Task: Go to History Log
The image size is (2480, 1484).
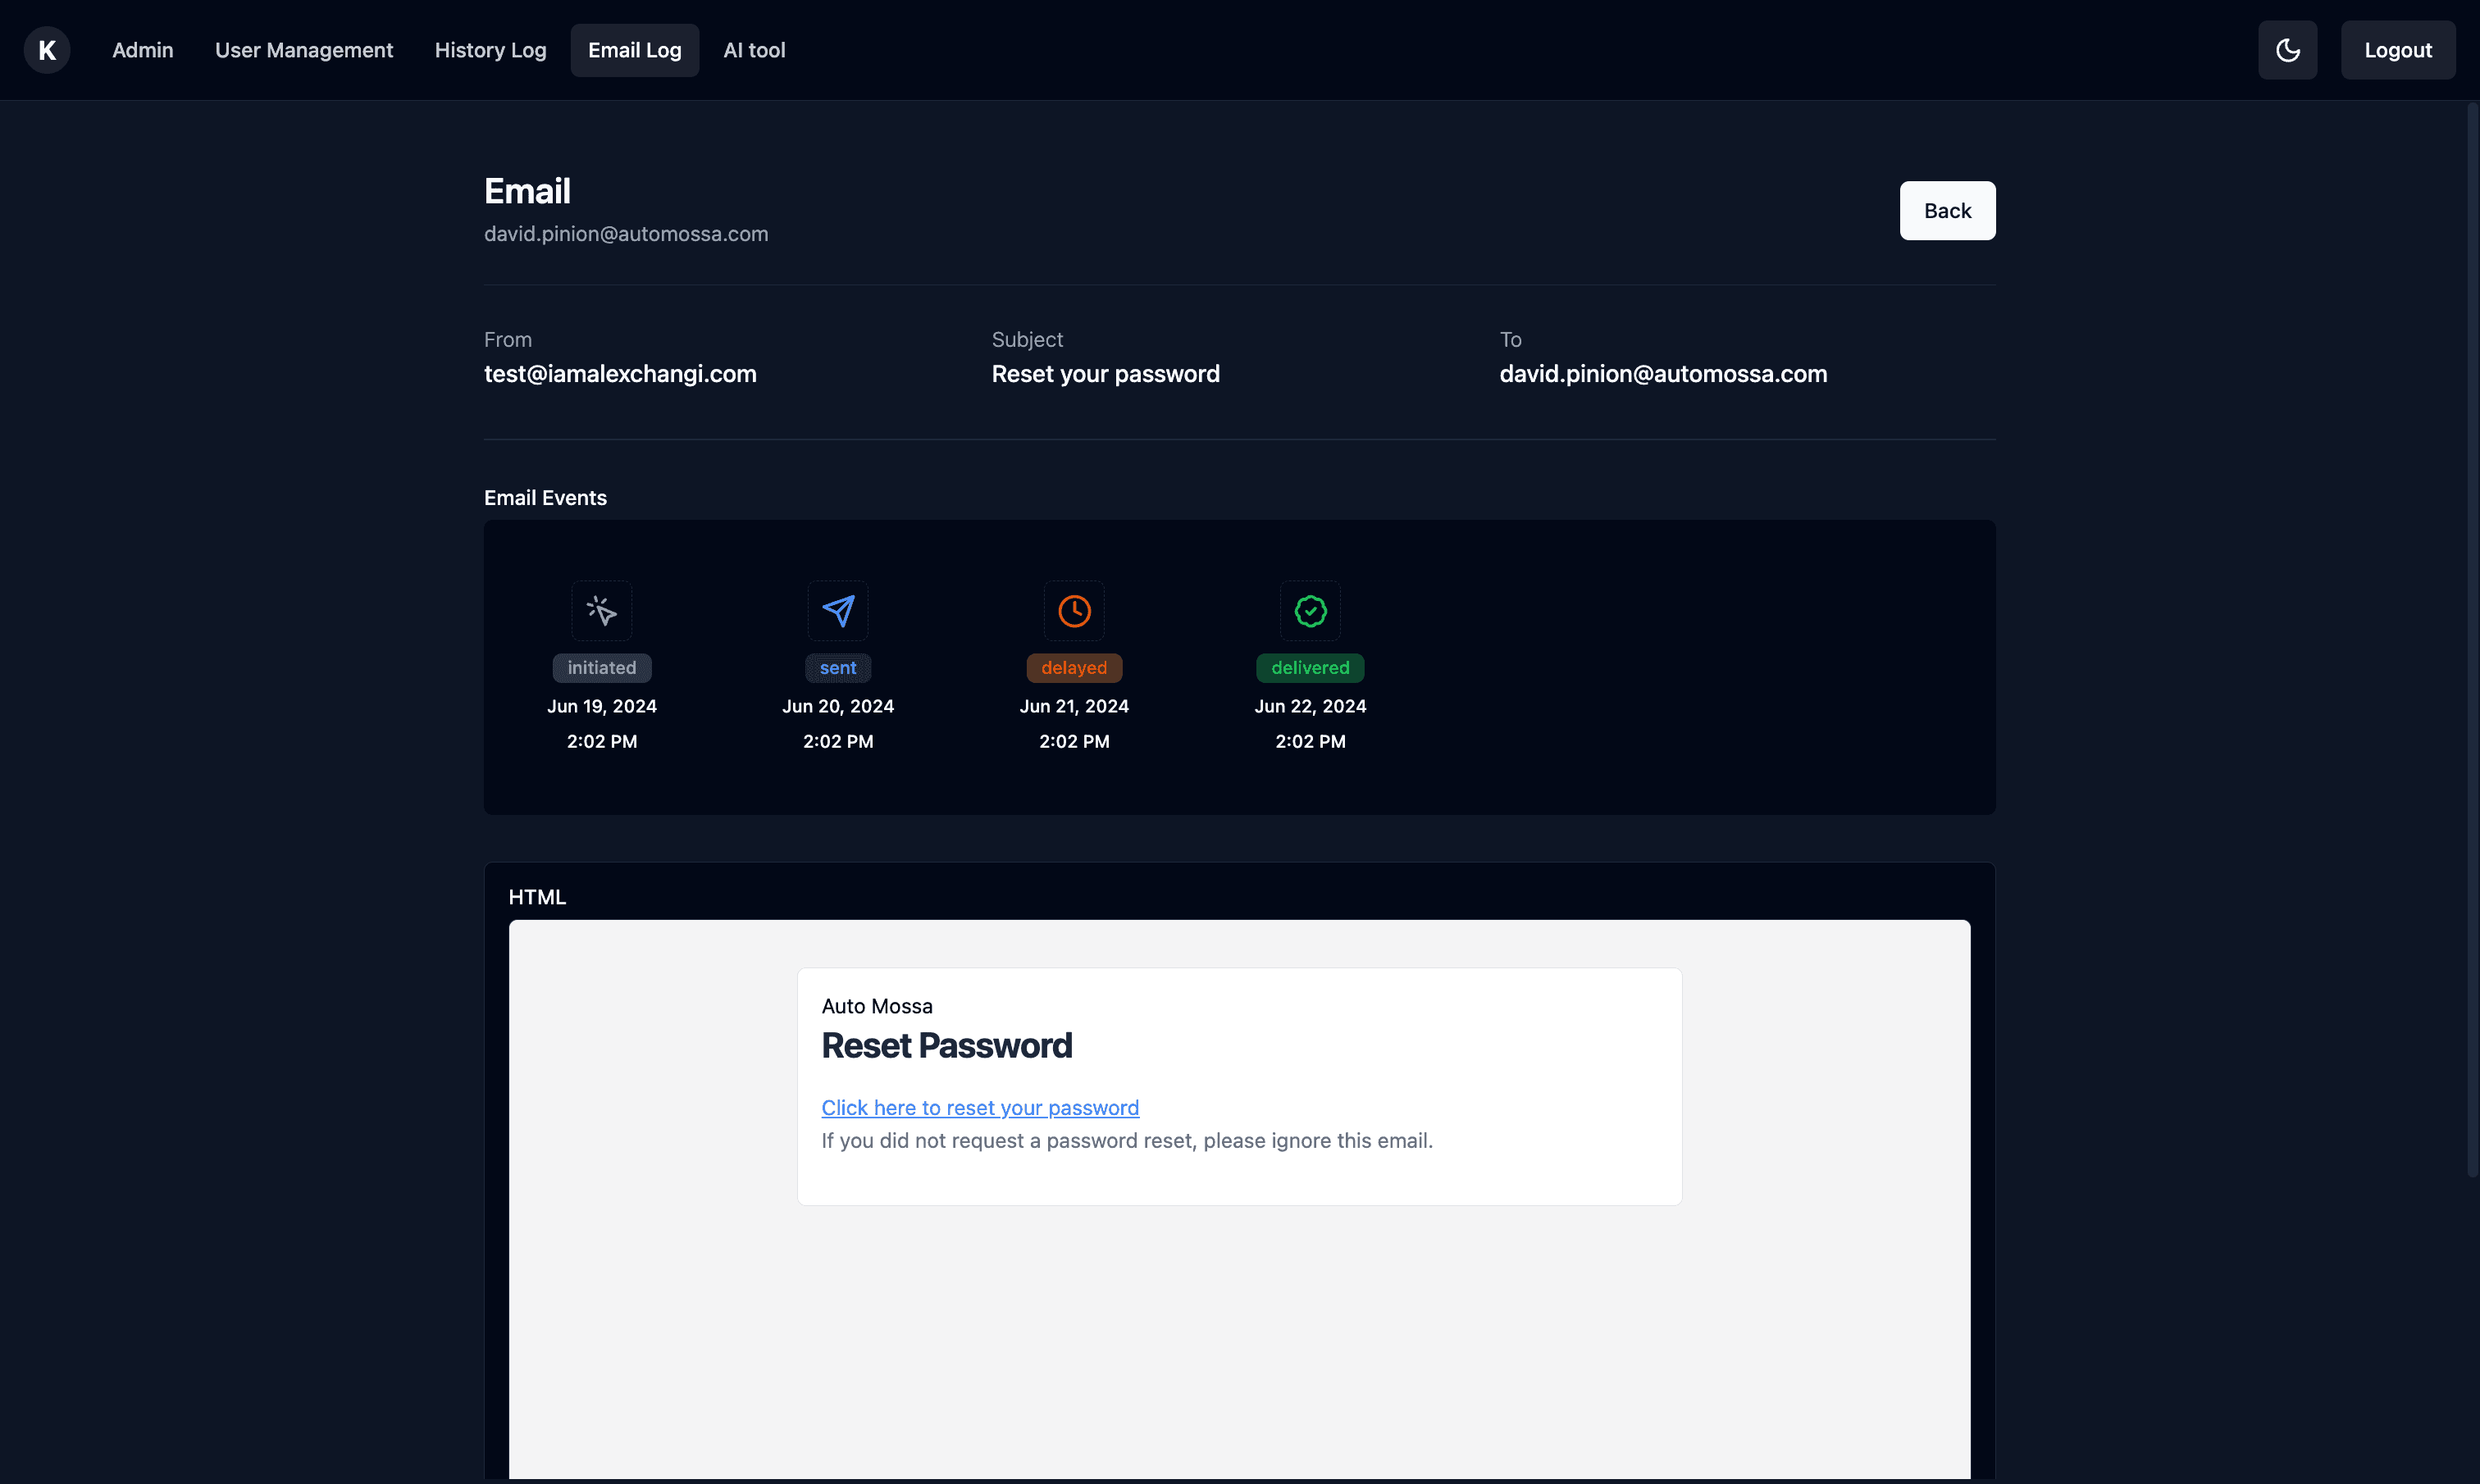Action: click(x=490, y=50)
